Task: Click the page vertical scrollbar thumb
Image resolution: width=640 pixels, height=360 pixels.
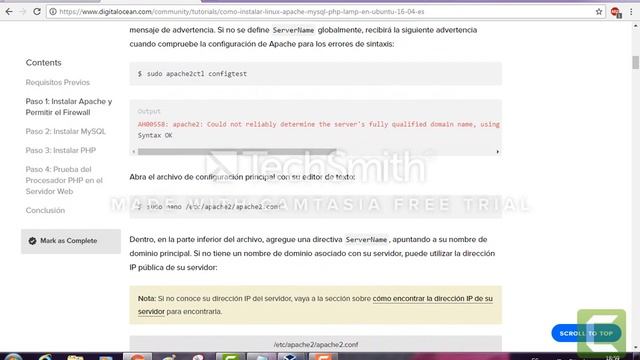Action: tap(636, 62)
